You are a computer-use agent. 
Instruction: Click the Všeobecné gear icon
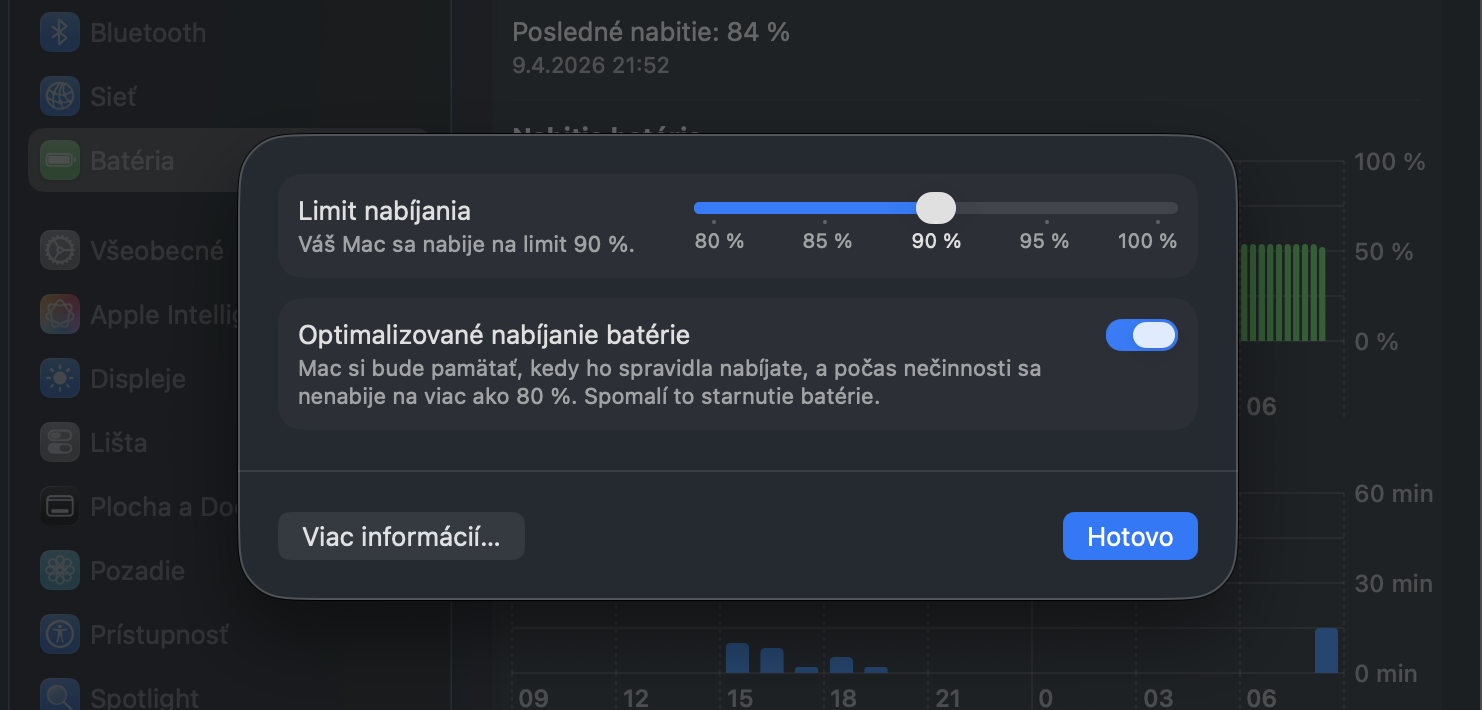pyautogui.click(x=60, y=250)
